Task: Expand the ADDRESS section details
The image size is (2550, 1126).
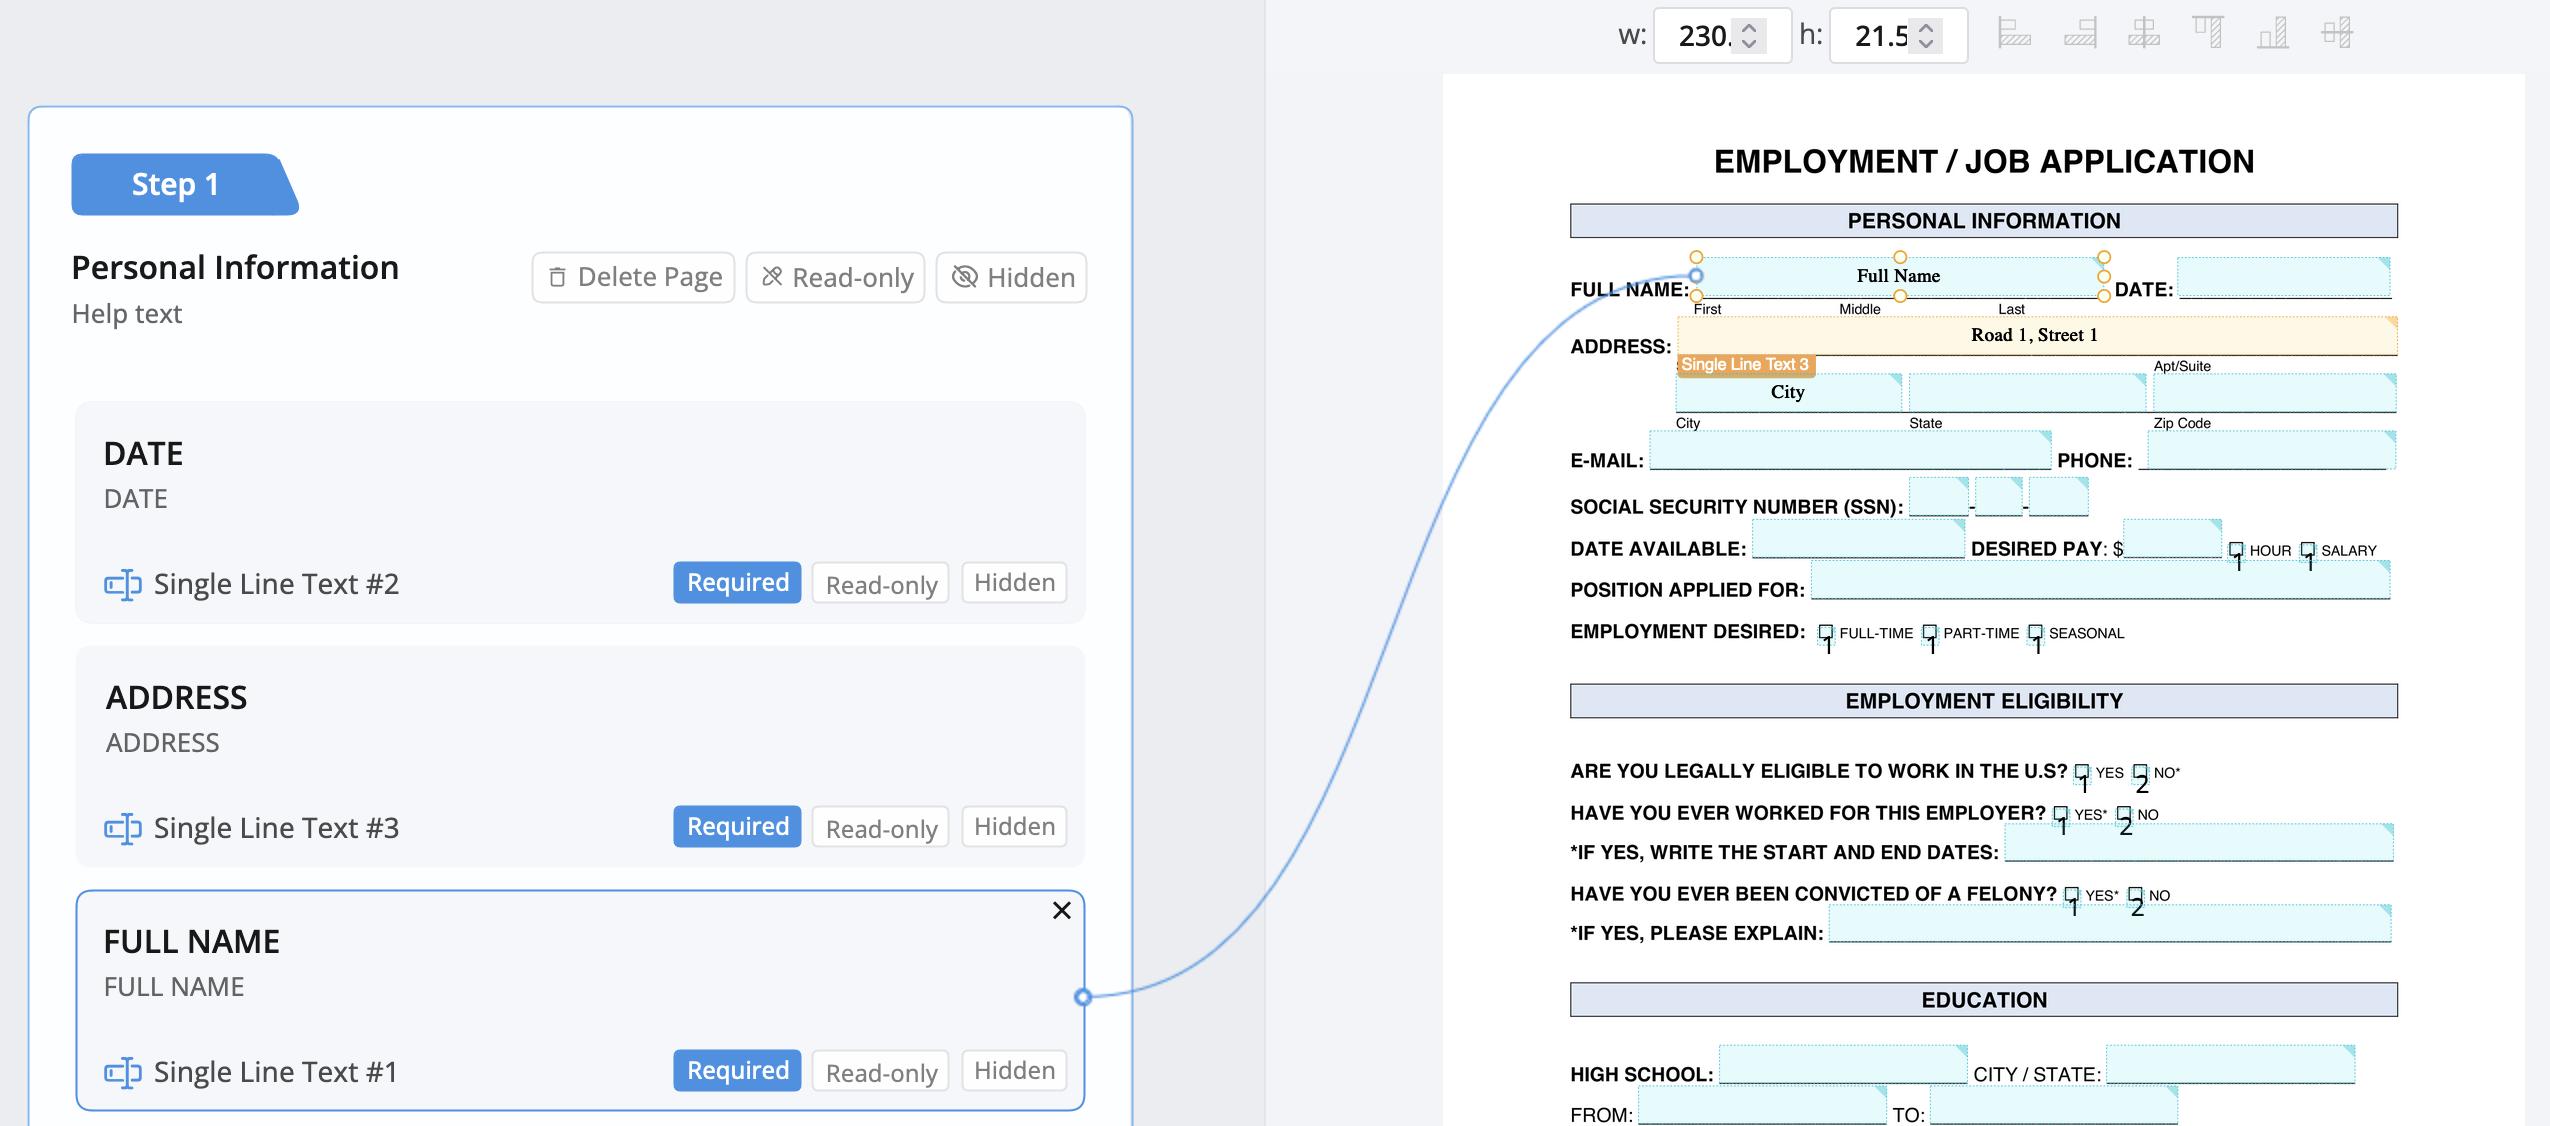Action: click(x=174, y=696)
